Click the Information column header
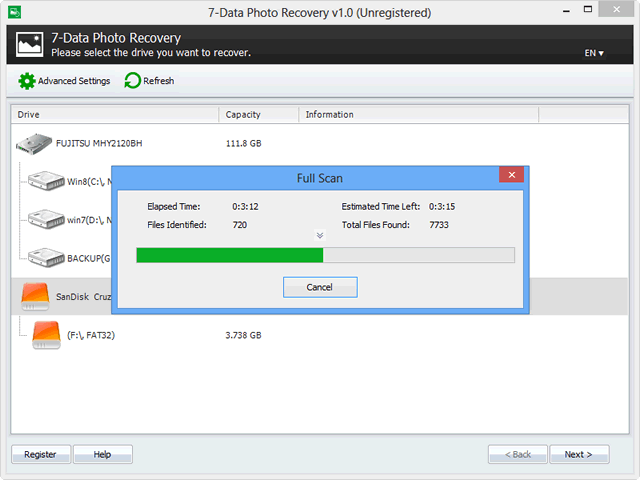The width and height of the screenshot is (640, 480). pos(418,115)
